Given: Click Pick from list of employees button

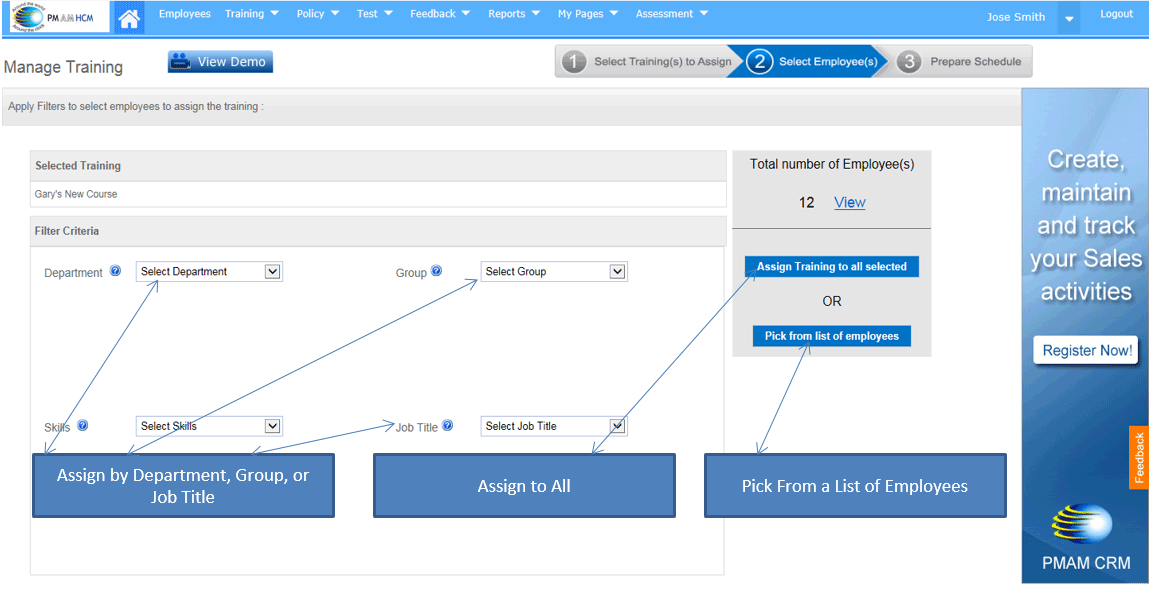Looking at the screenshot, I should 831,336.
